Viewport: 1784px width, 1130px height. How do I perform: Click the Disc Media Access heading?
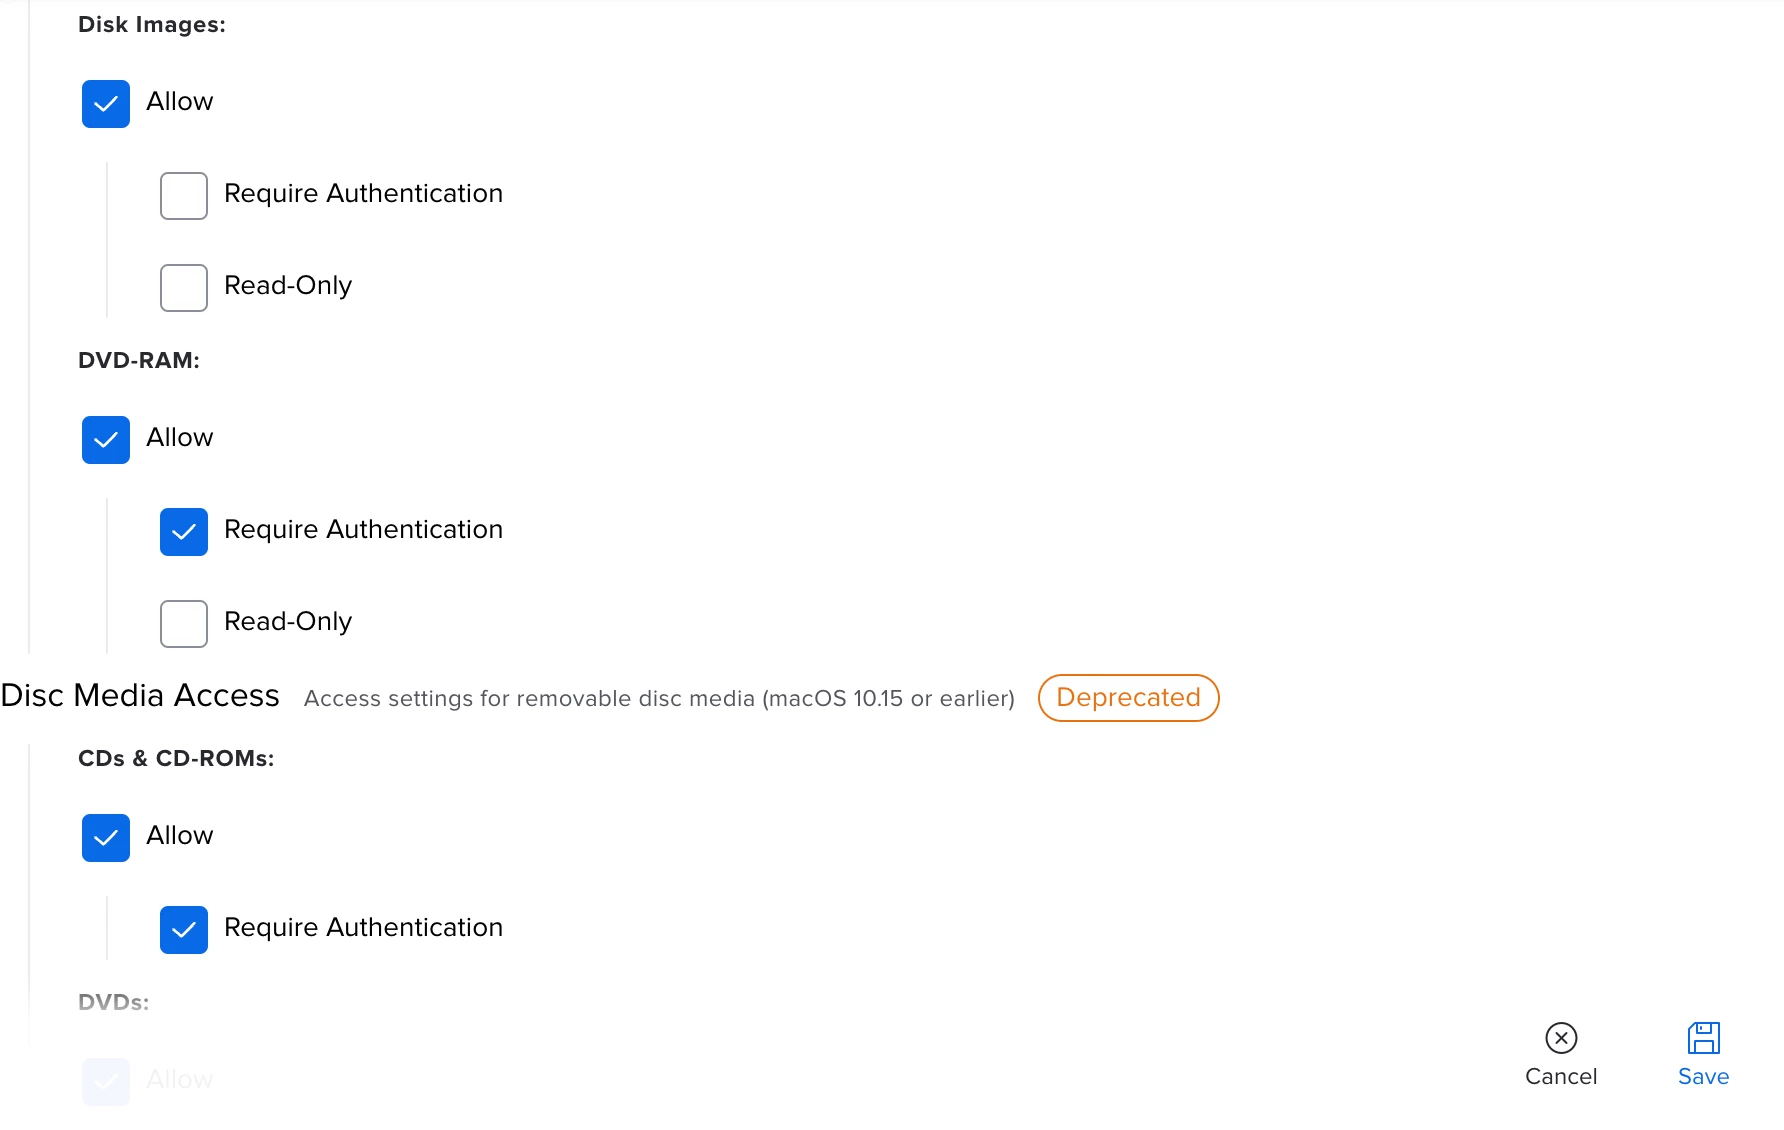click(140, 696)
